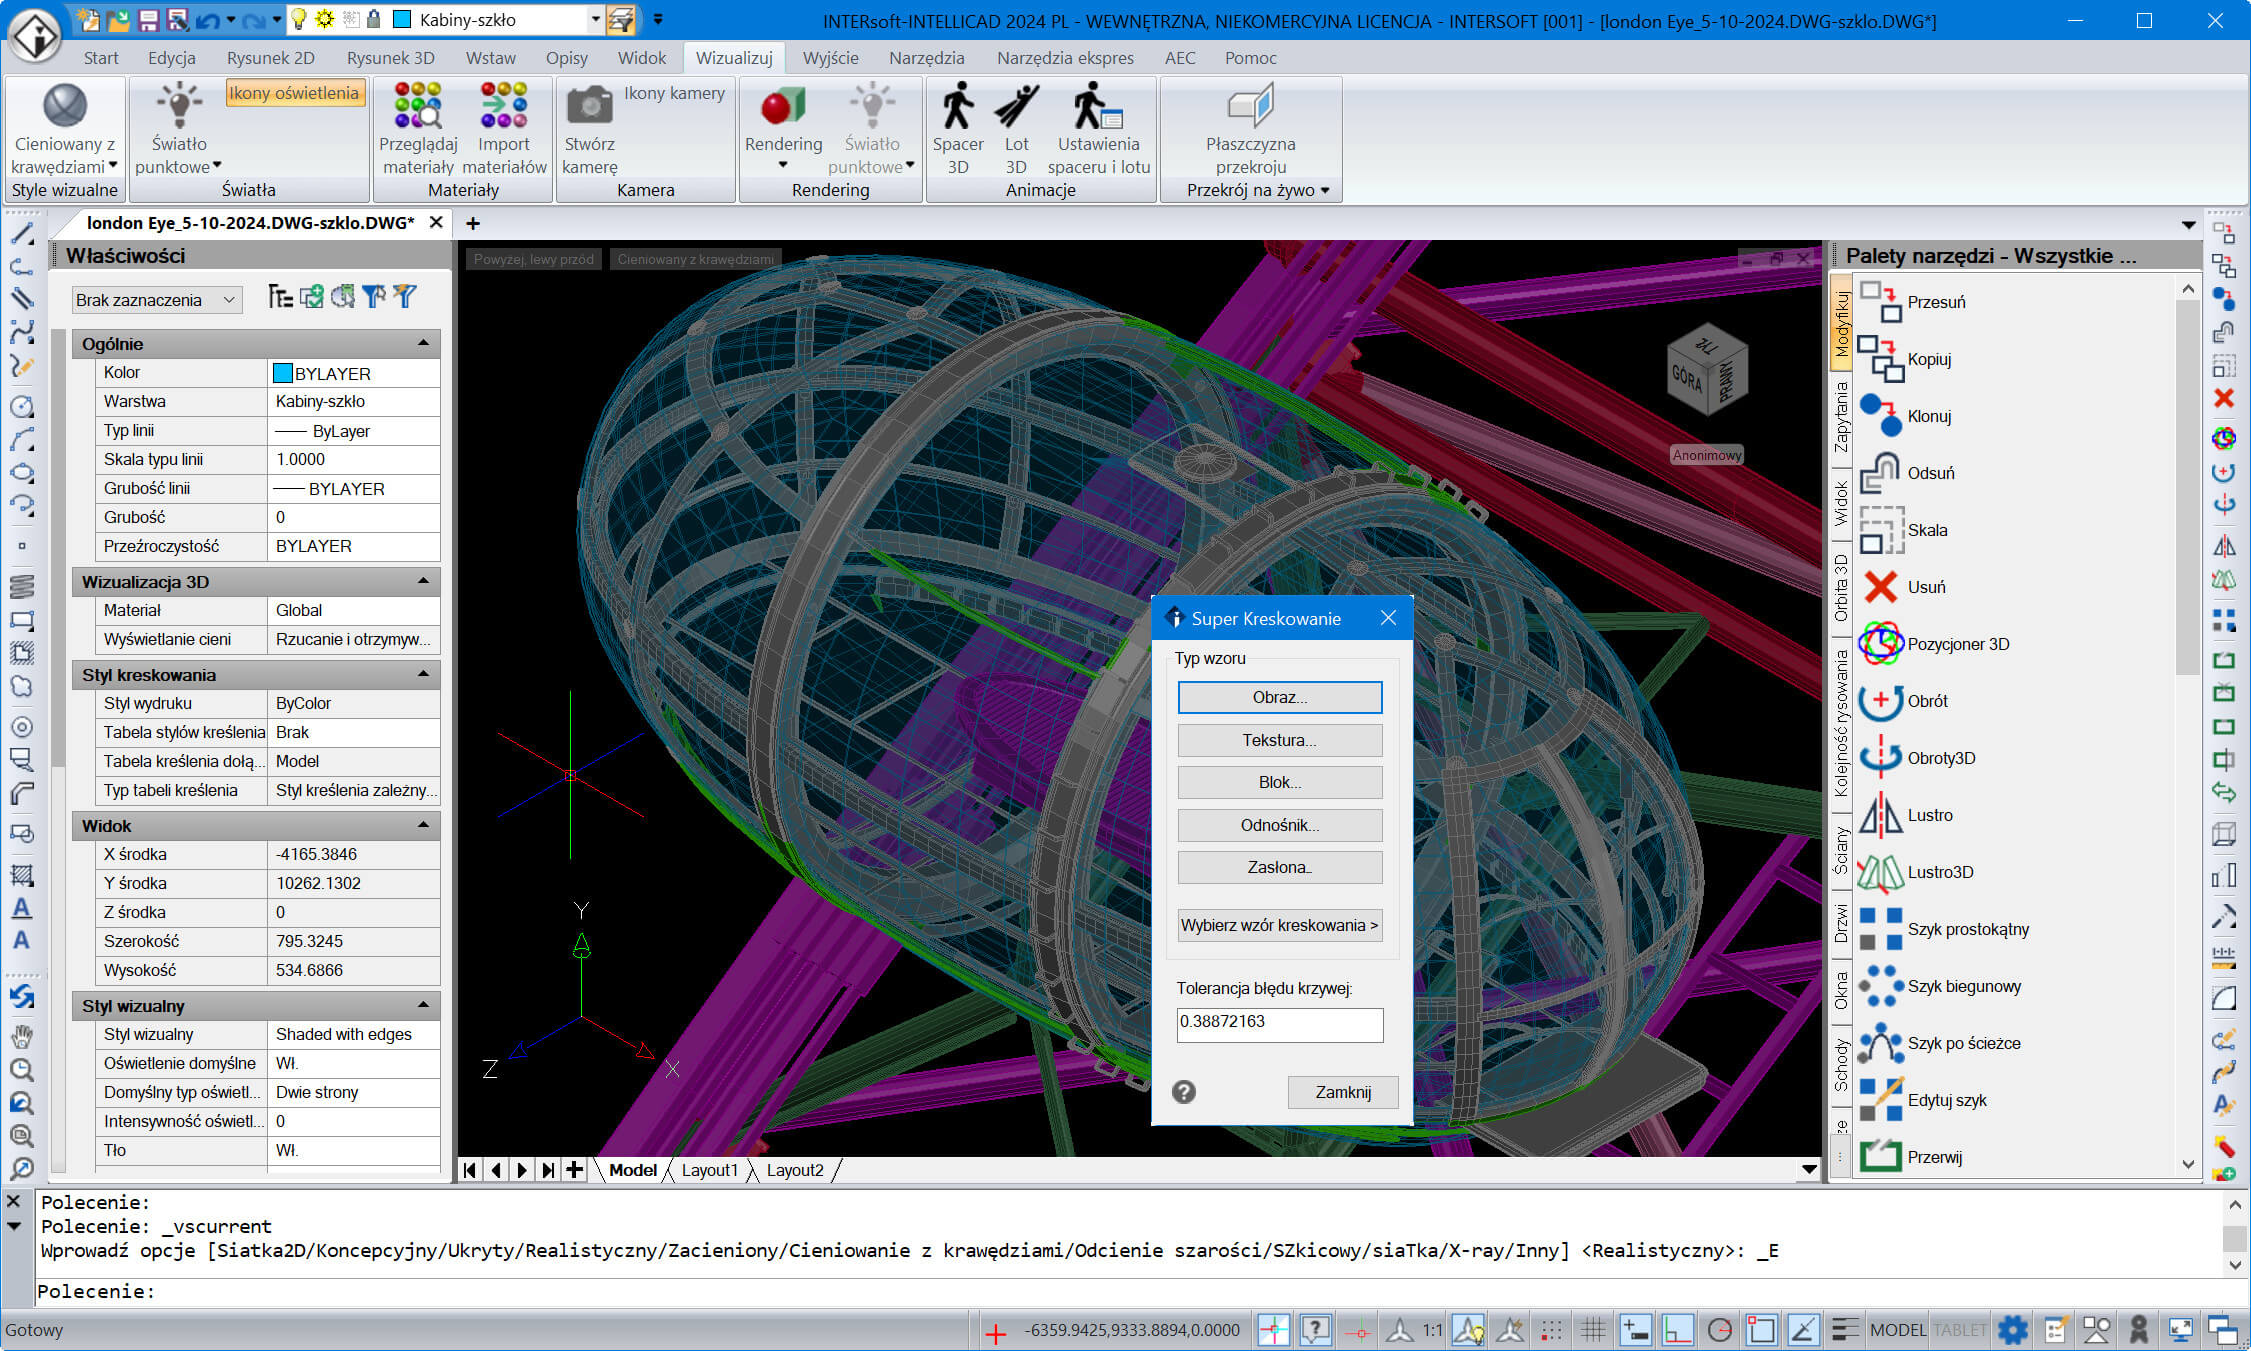
Task: Click the Super Kreskowanie help icon
Action: pos(1183,1092)
